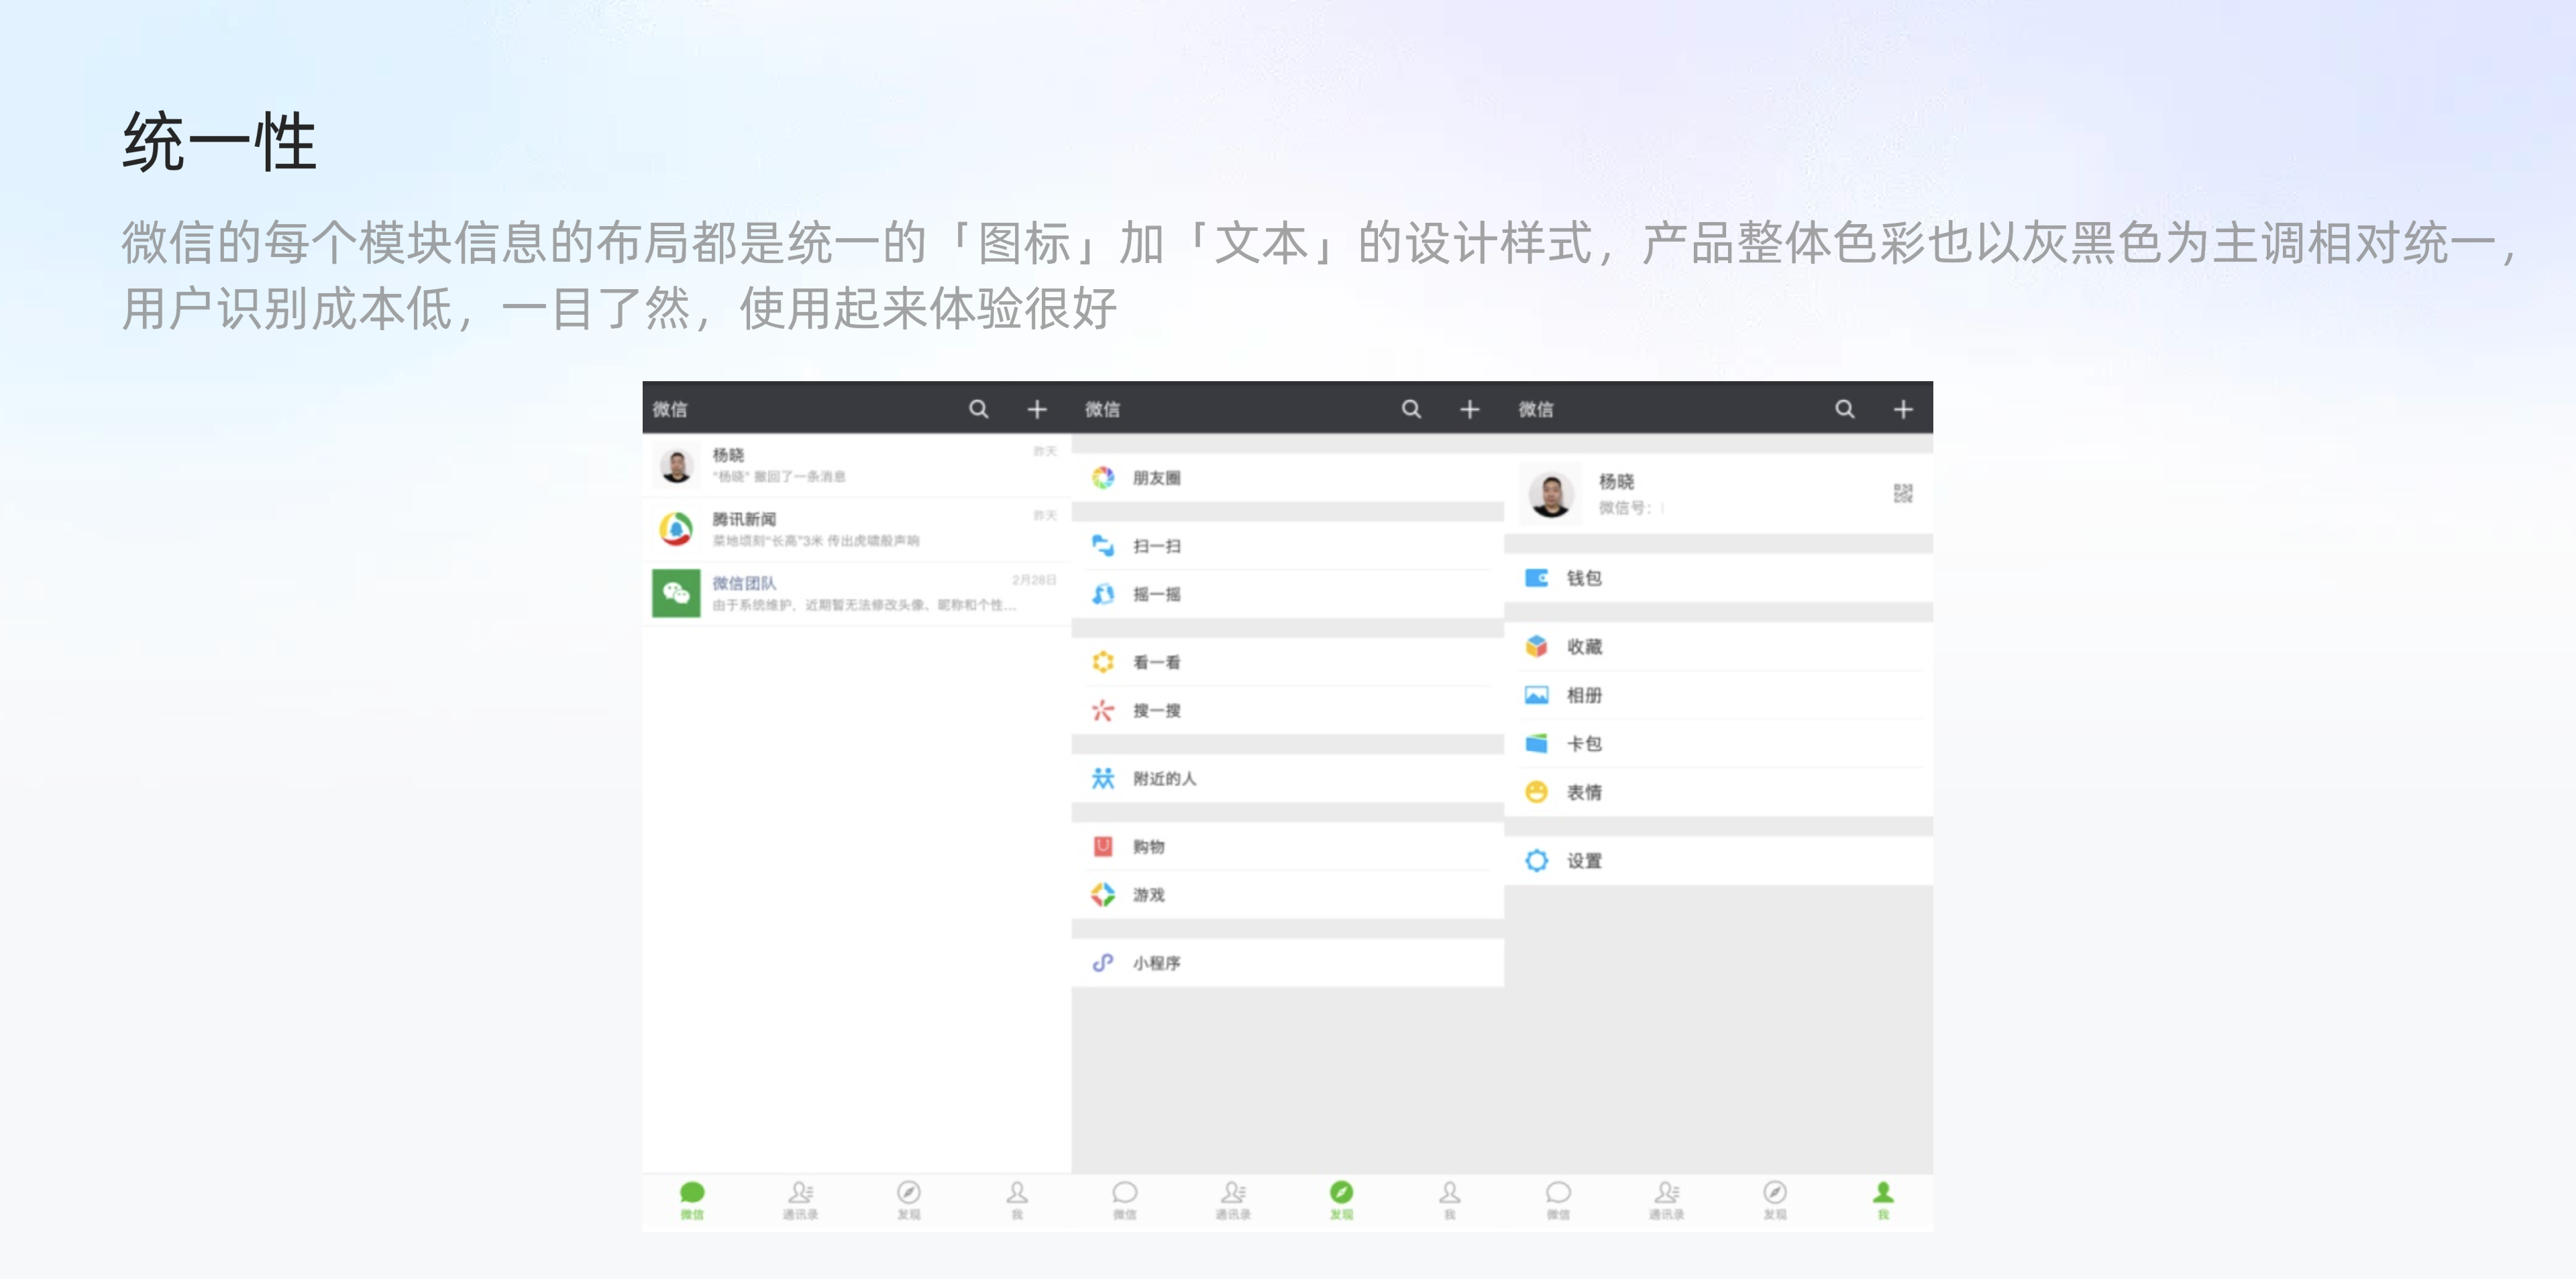2576x1279 pixels.
Task: Click search icon in left screen header
Action: click(978, 409)
